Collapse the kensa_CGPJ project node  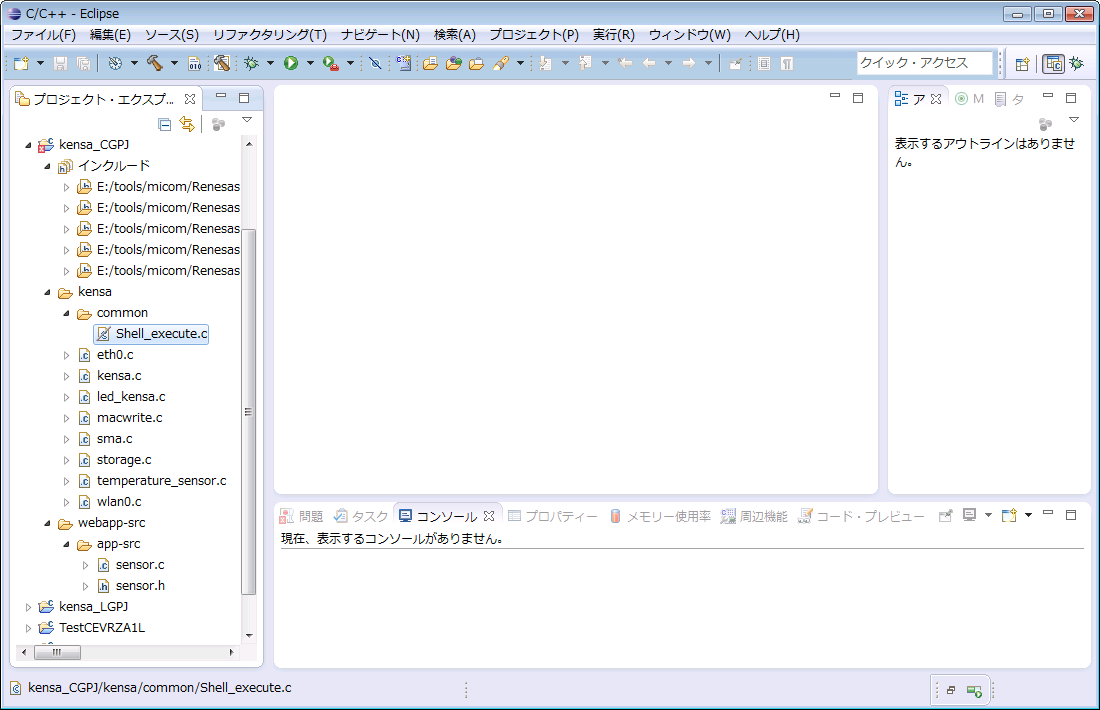pos(29,145)
